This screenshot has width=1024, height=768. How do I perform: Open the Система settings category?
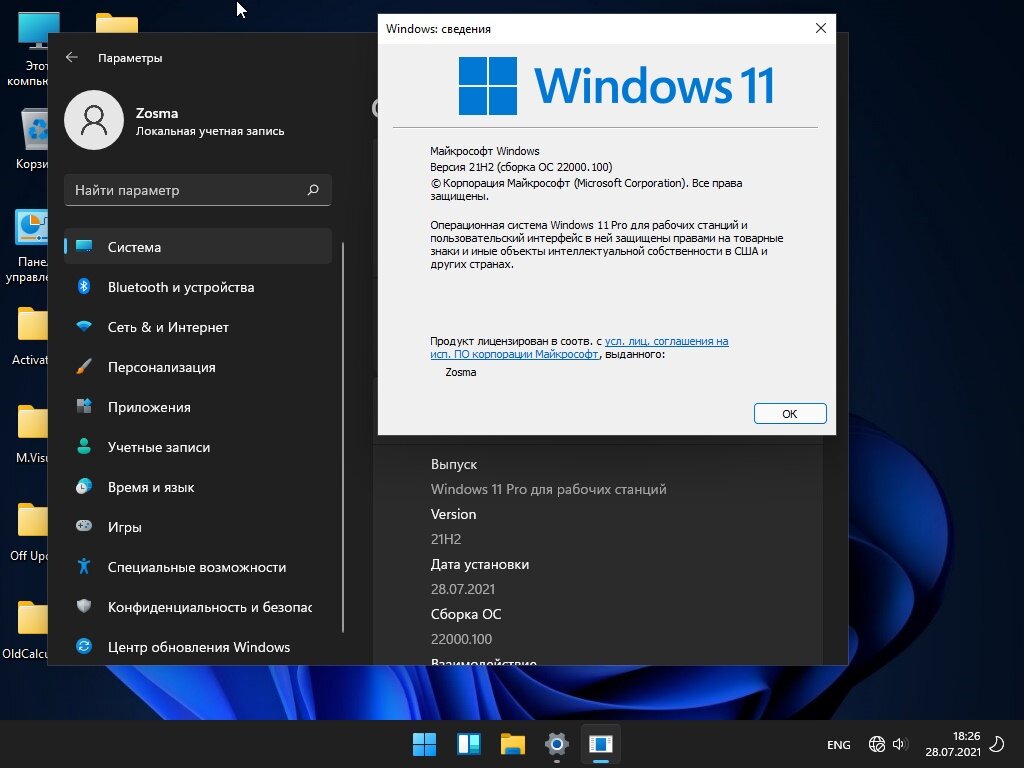point(198,247)
